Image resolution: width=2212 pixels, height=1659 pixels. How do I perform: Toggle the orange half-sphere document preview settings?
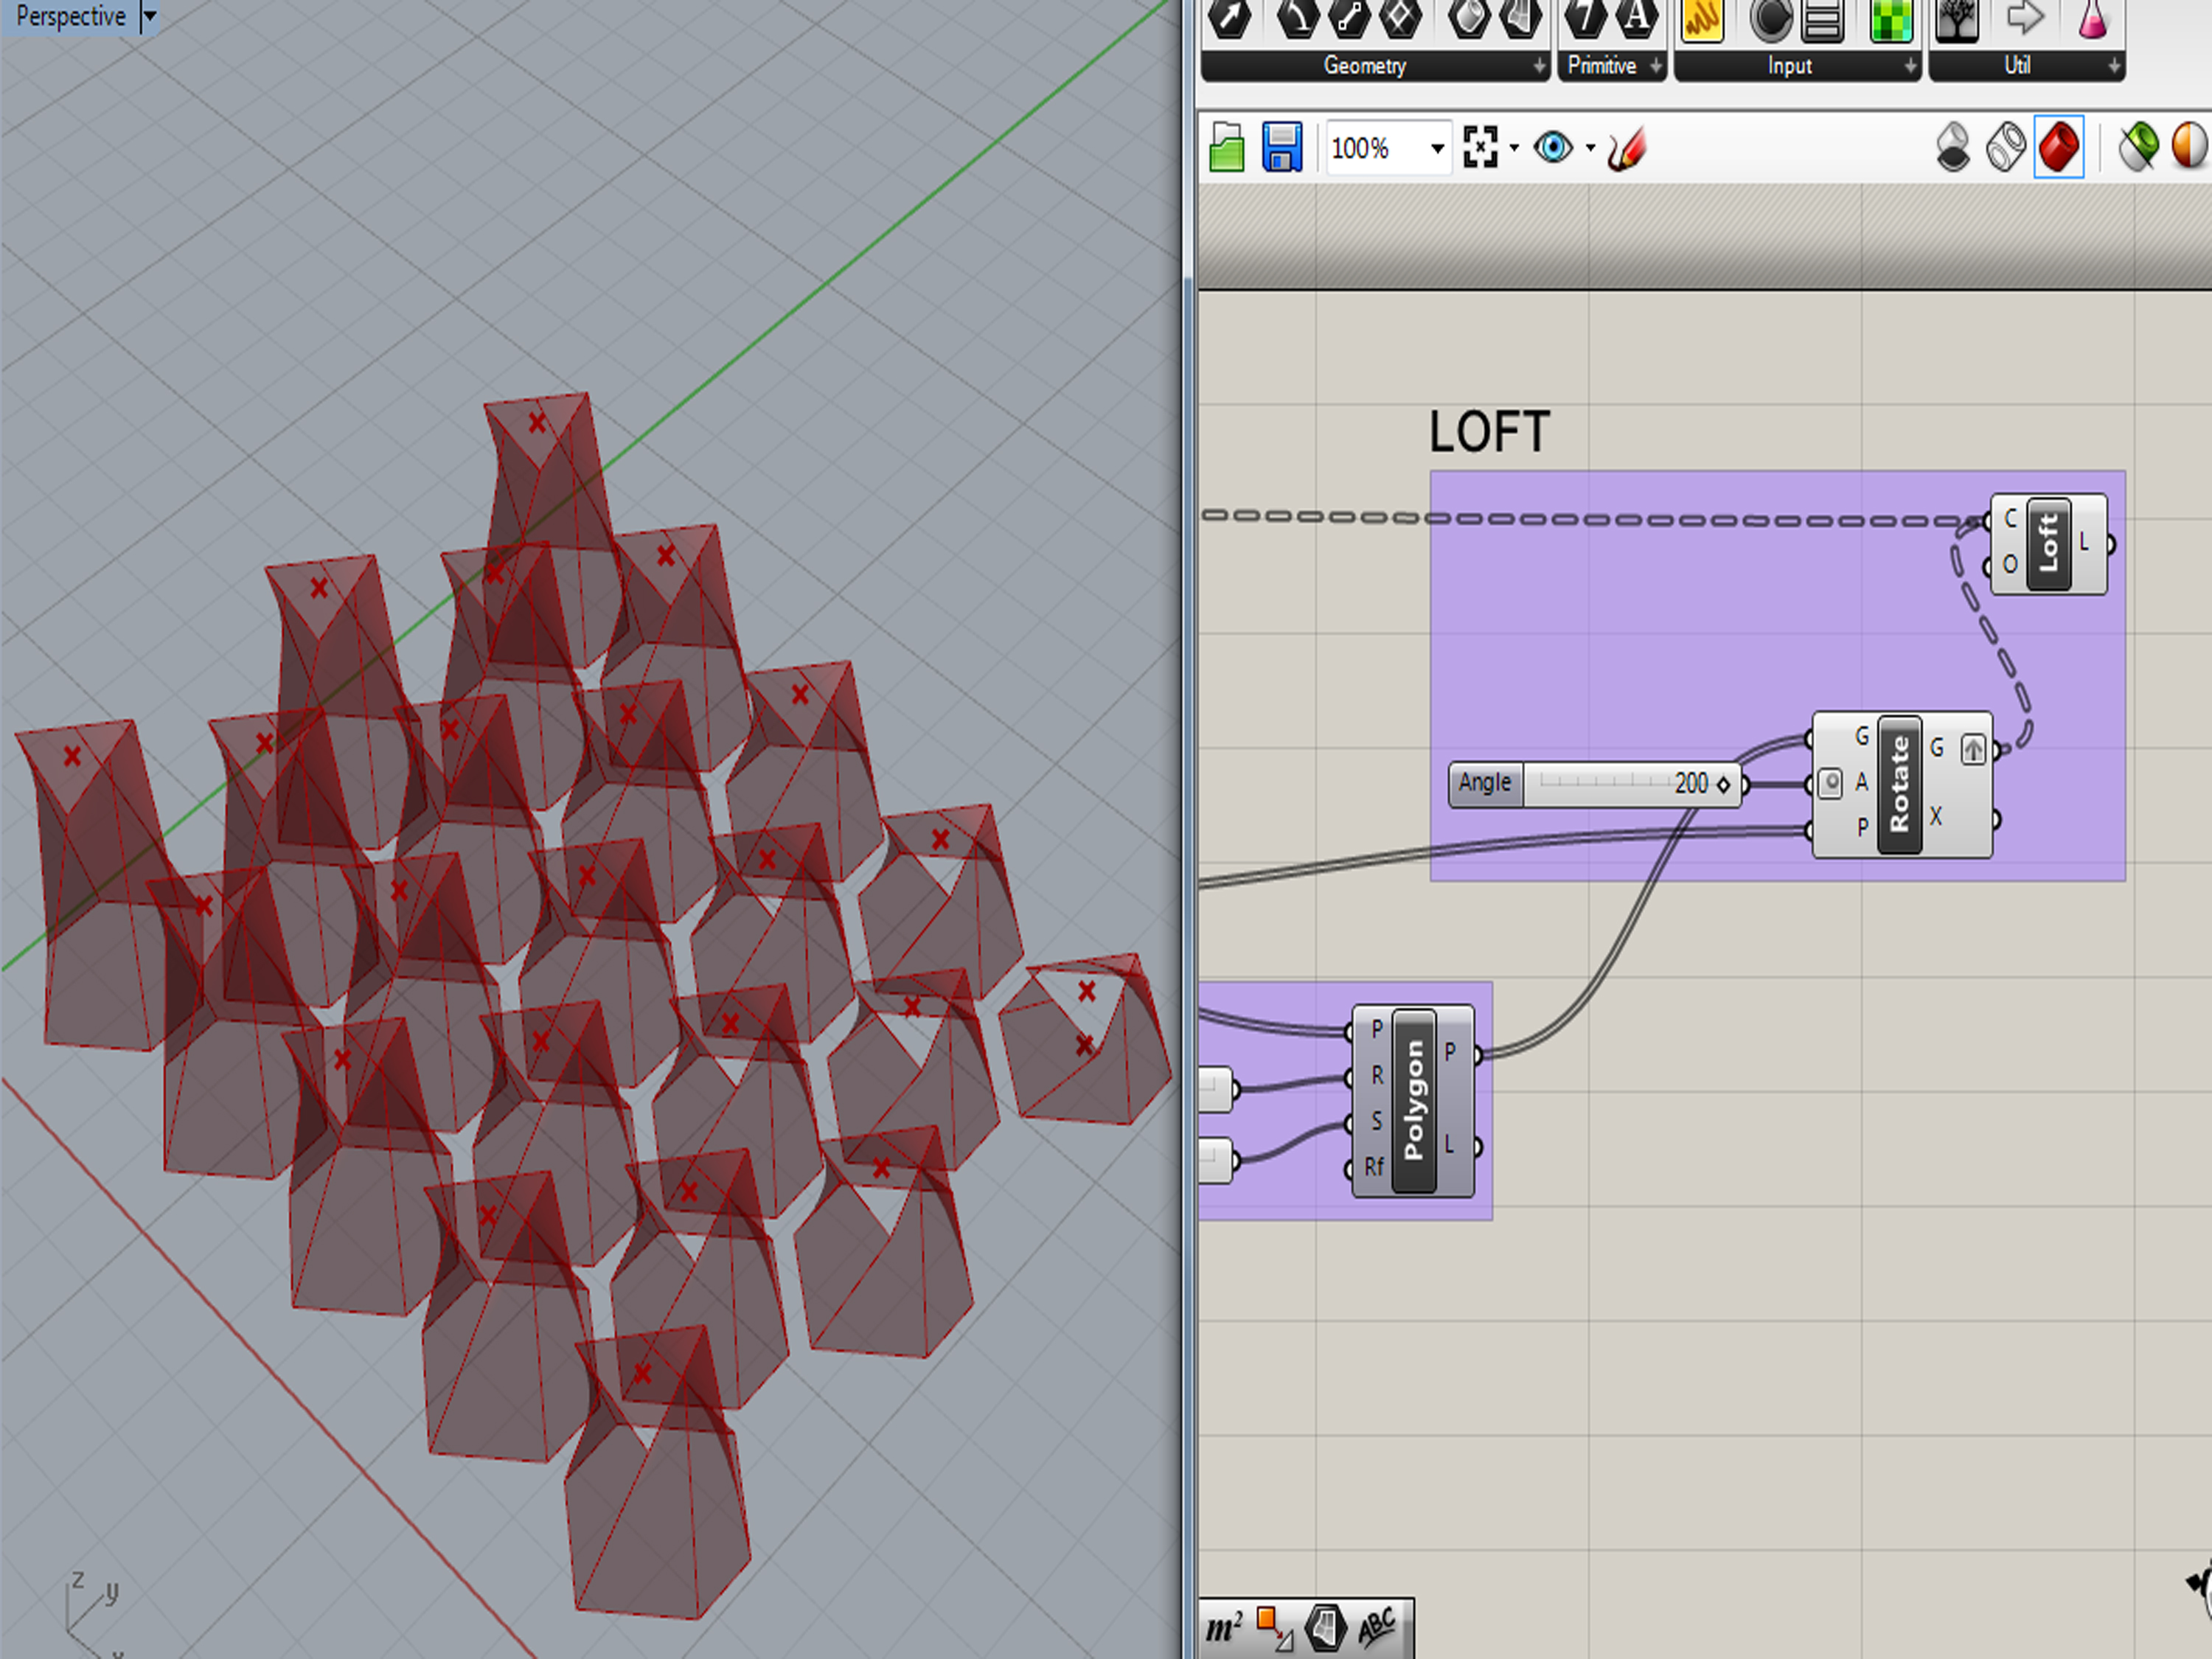point(2190,147)
